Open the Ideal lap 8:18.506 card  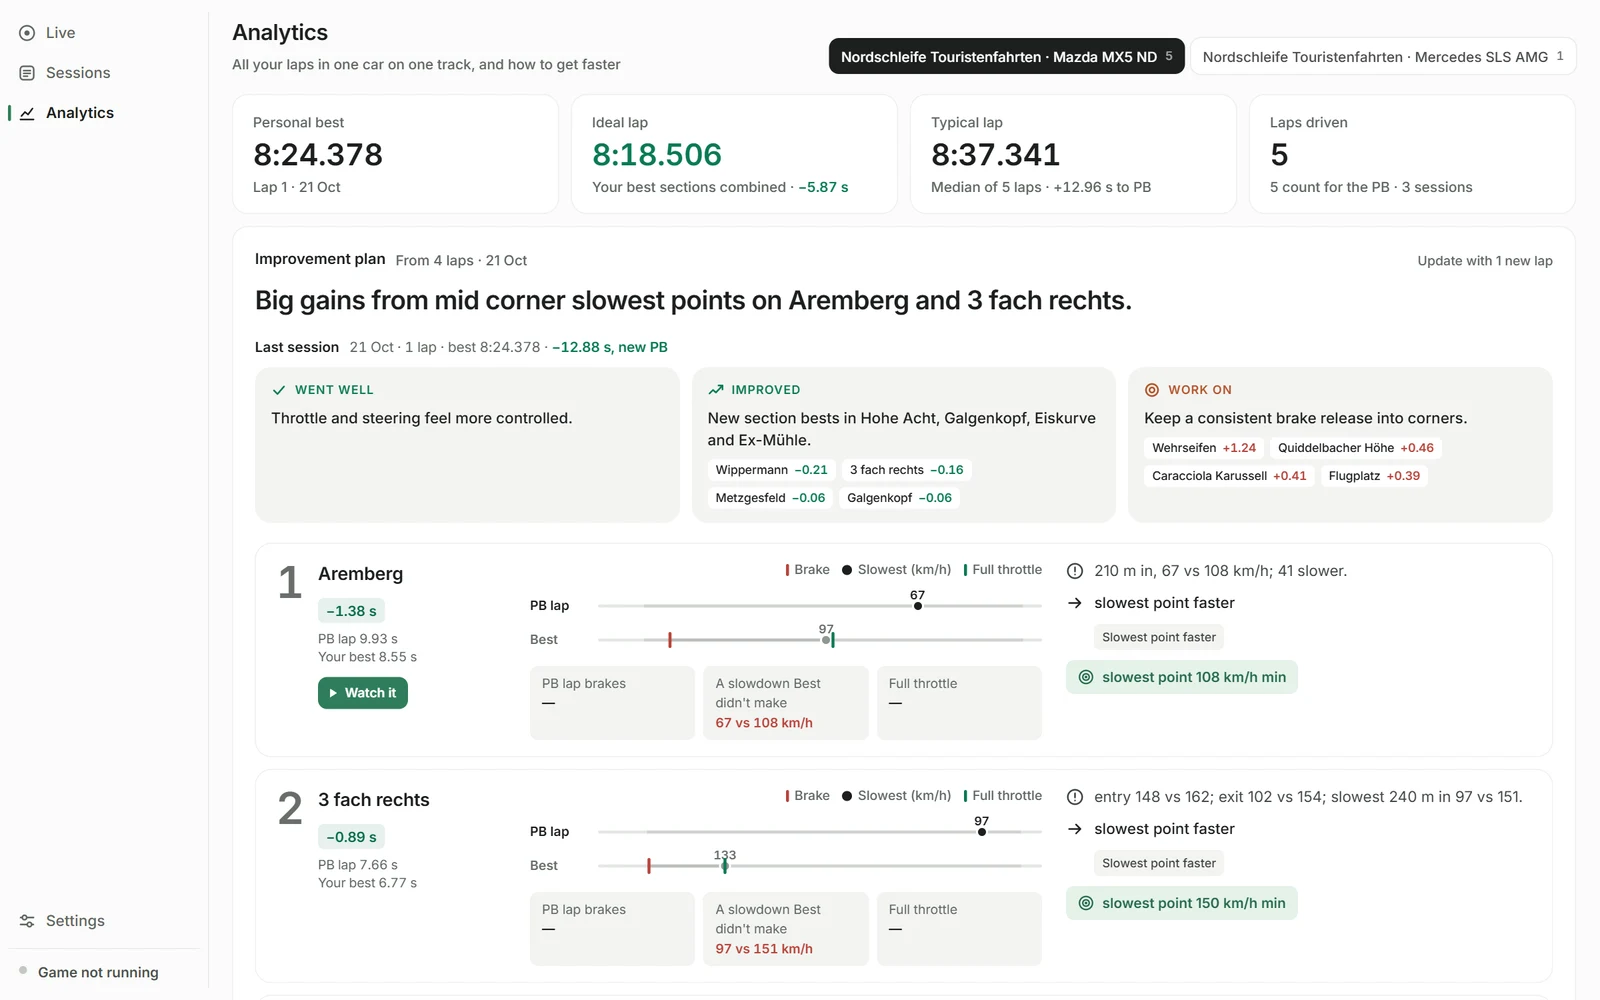pos(734,154)
